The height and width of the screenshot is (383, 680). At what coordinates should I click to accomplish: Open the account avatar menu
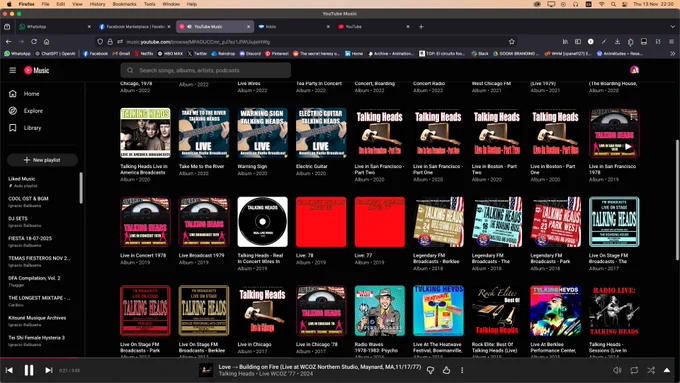[634, 70]
